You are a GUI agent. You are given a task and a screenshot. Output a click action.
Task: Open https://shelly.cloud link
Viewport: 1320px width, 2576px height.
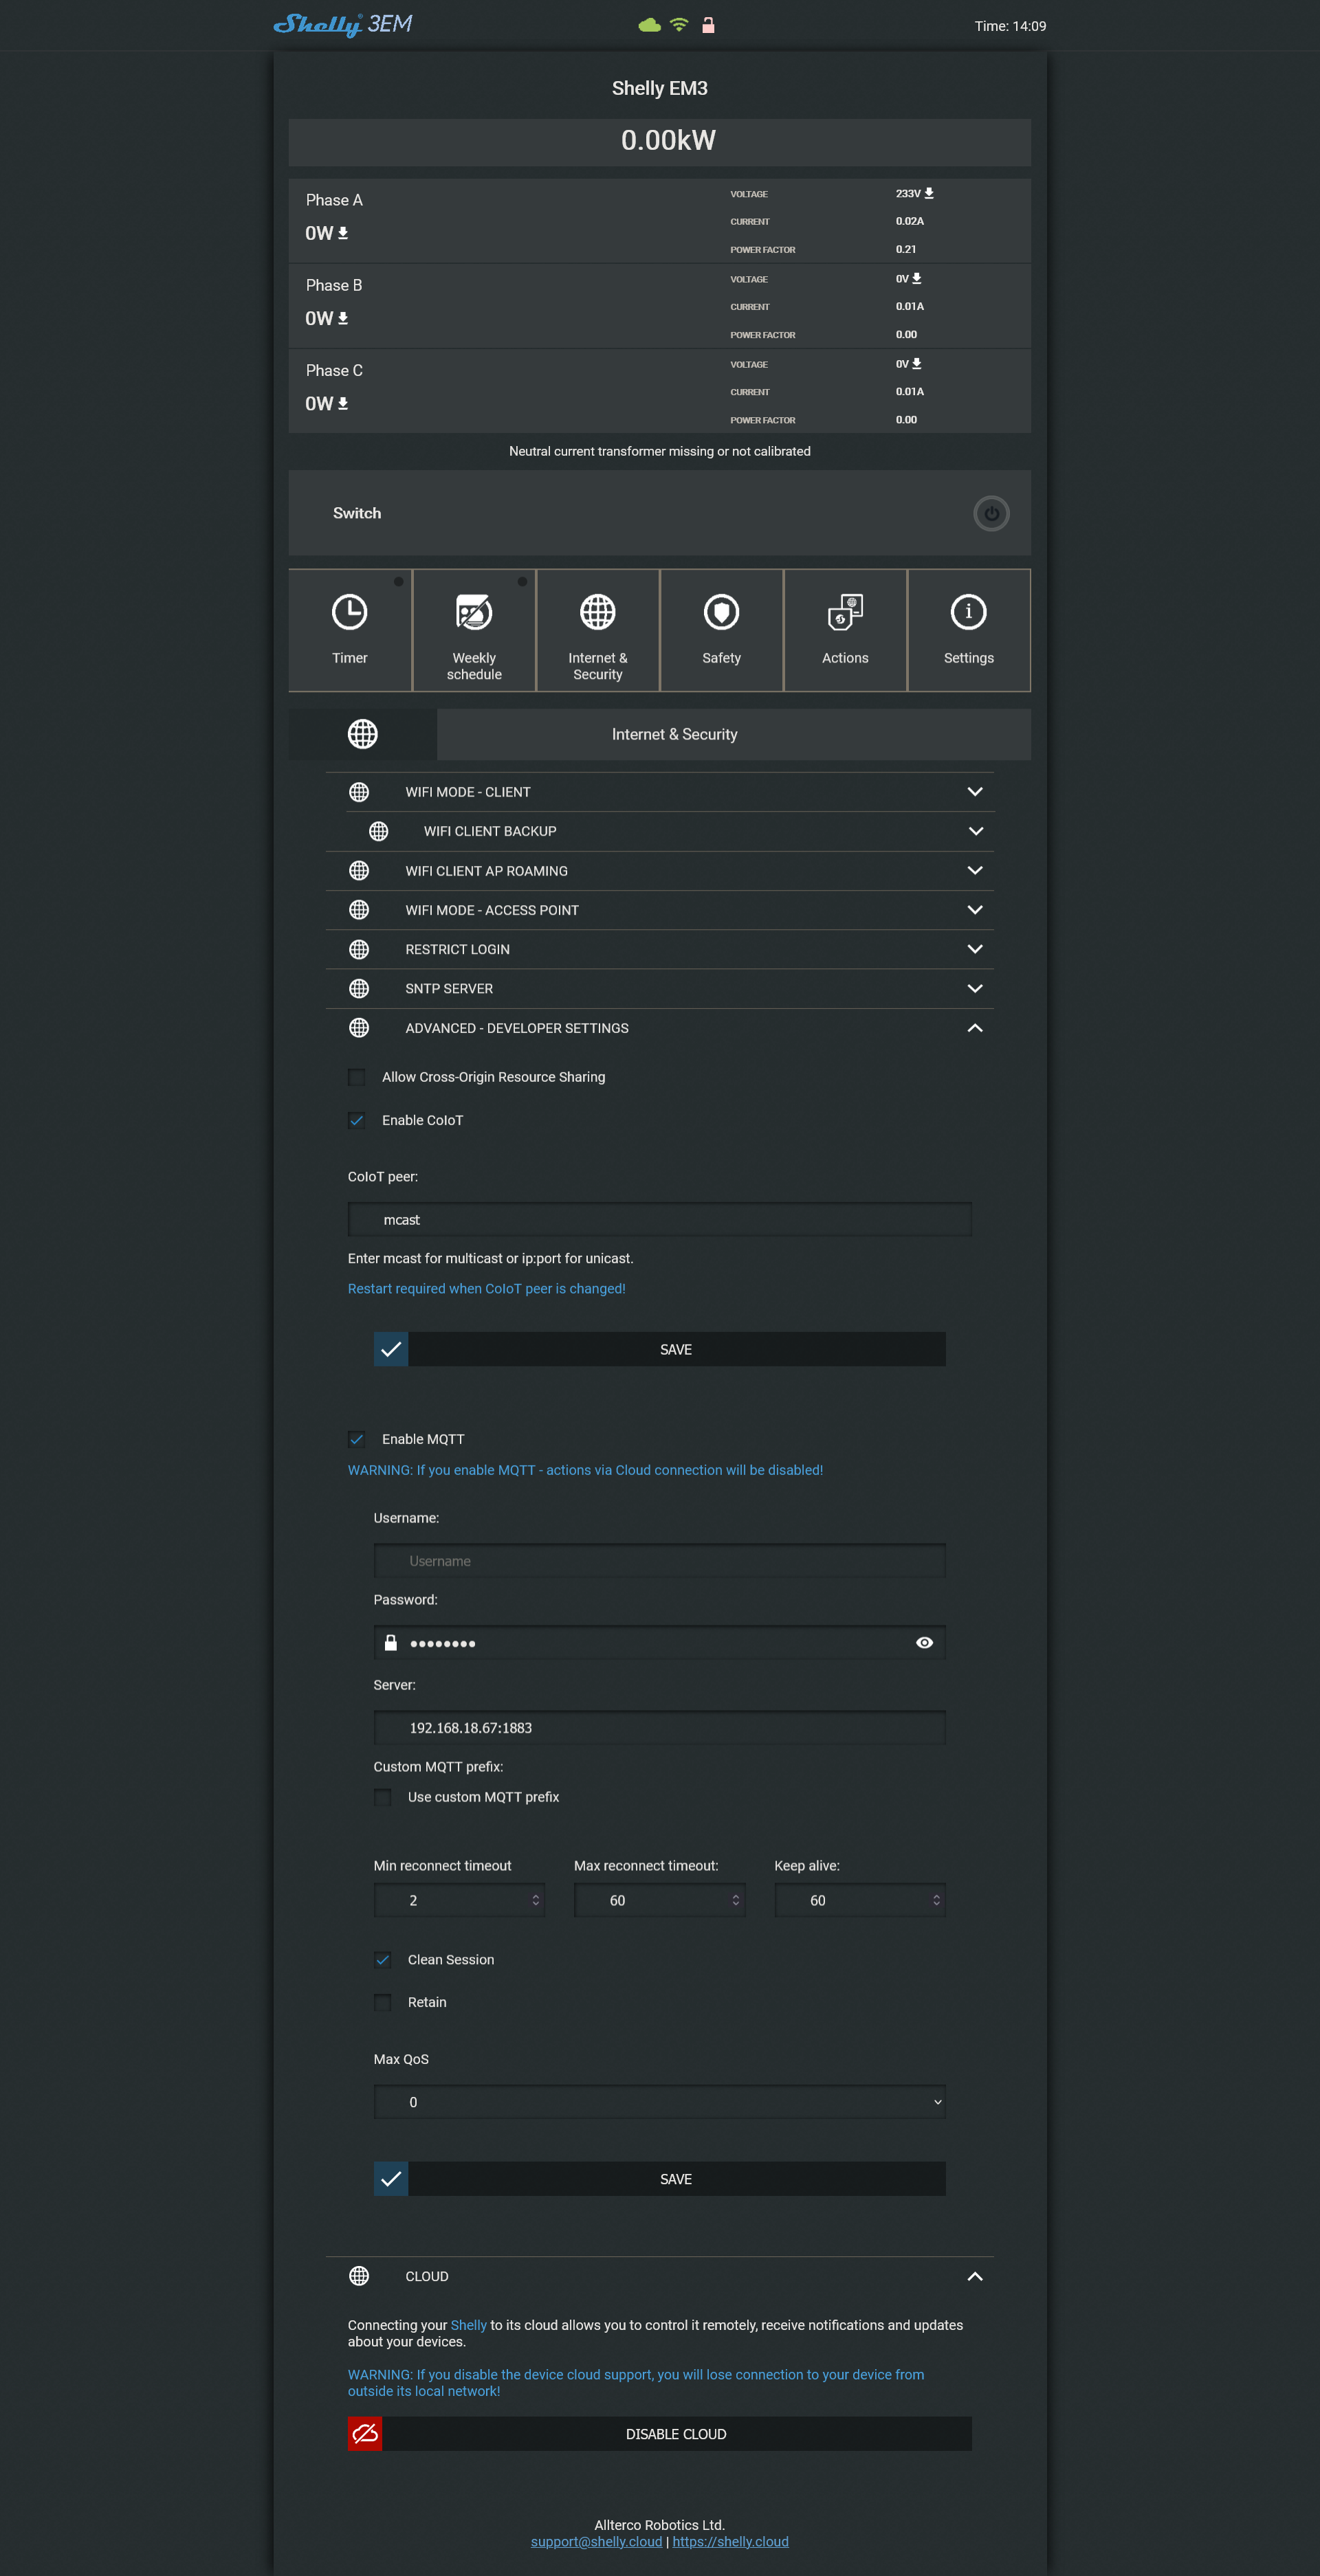pos(730,2542)
